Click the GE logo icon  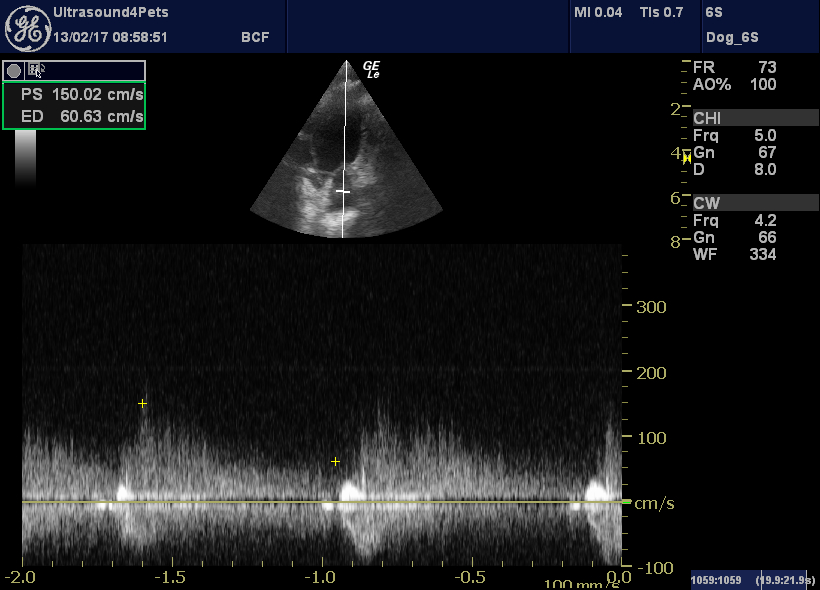(x=27, y=24)
